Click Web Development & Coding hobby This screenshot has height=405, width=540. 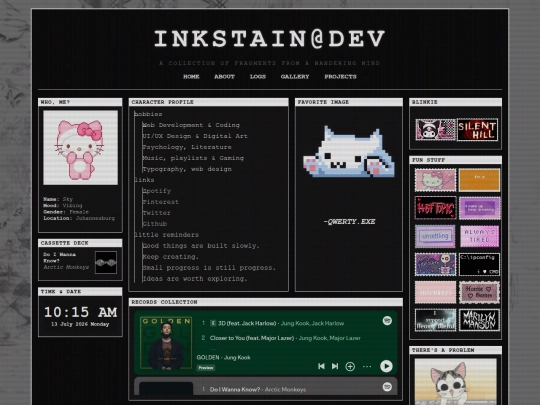(x=191, y=125)
